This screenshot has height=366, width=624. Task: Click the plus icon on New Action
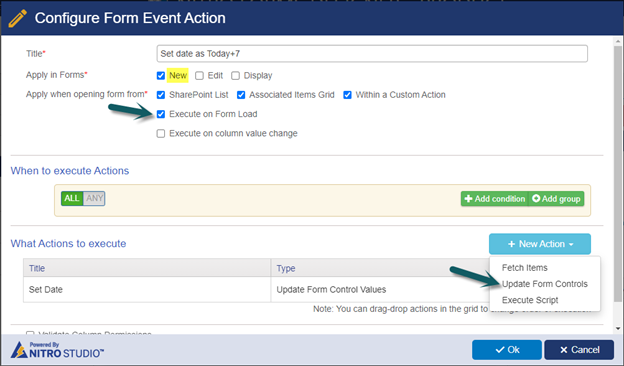click(x=511, y=244)
